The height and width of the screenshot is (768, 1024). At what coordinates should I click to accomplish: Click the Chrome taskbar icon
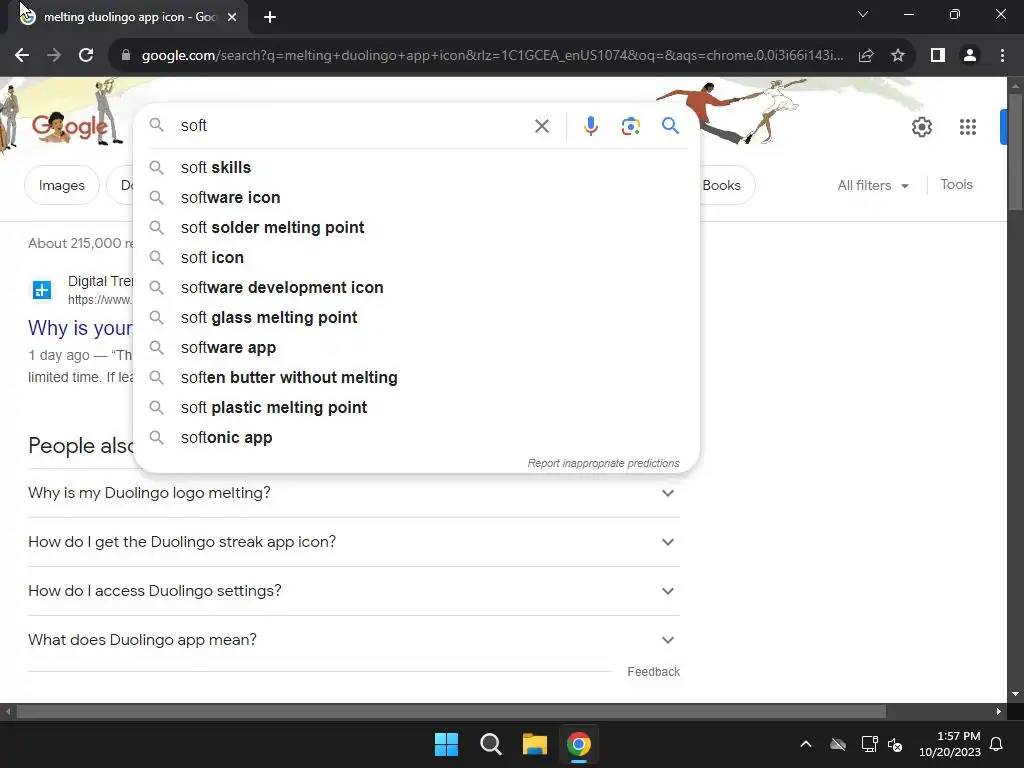coord(579,744)
